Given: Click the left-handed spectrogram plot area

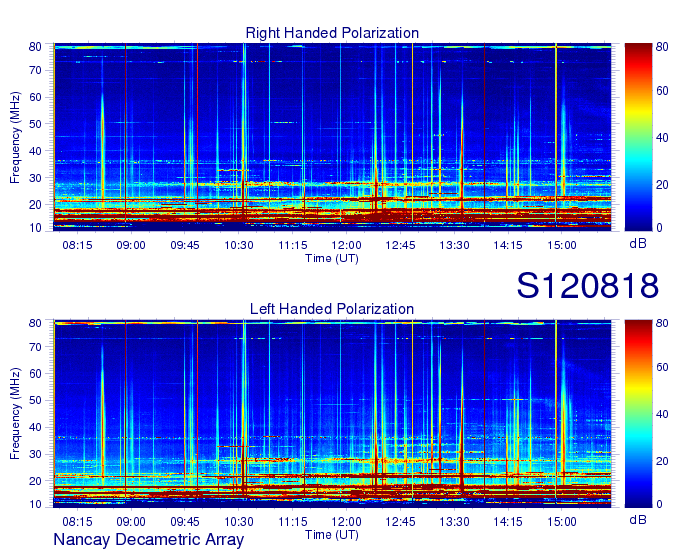Looking at the screenshot, I should [332, 414].
